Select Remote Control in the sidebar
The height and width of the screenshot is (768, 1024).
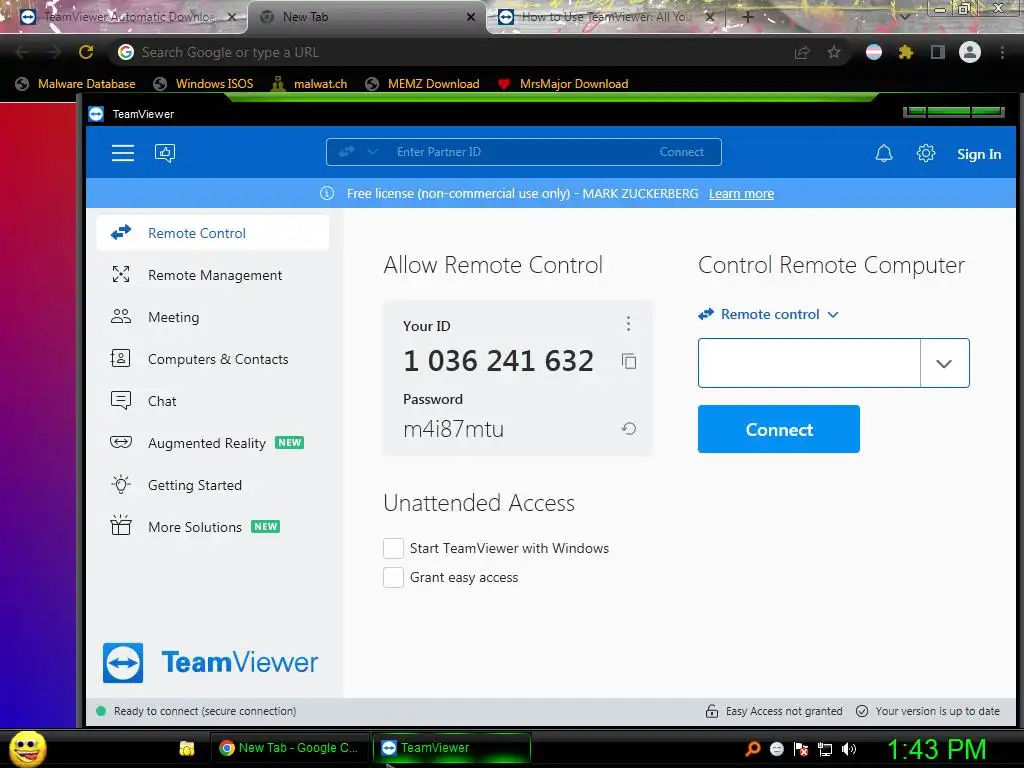(x=212, y=233)
